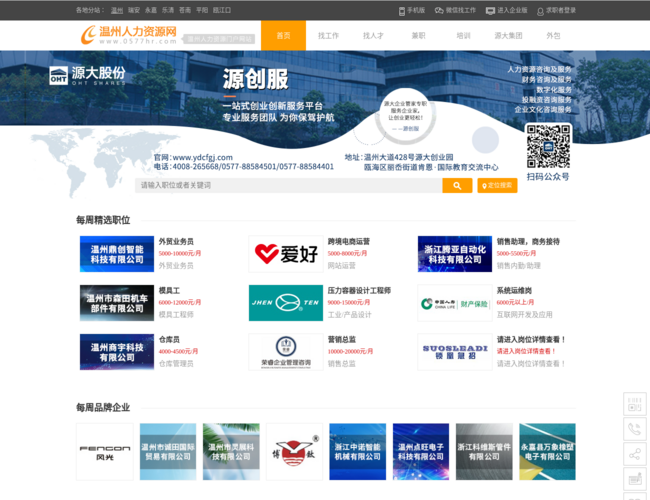The width and height of the screenshot is (650, 500).
Task: Click the 定位搜索 location search button
Action: click(x=497, y=185)
